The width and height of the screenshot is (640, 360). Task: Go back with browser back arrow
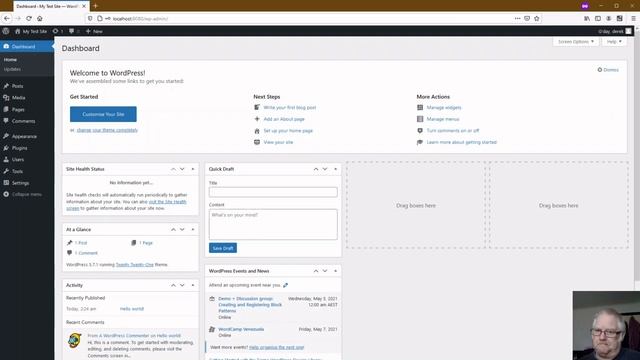coord(7,18)
